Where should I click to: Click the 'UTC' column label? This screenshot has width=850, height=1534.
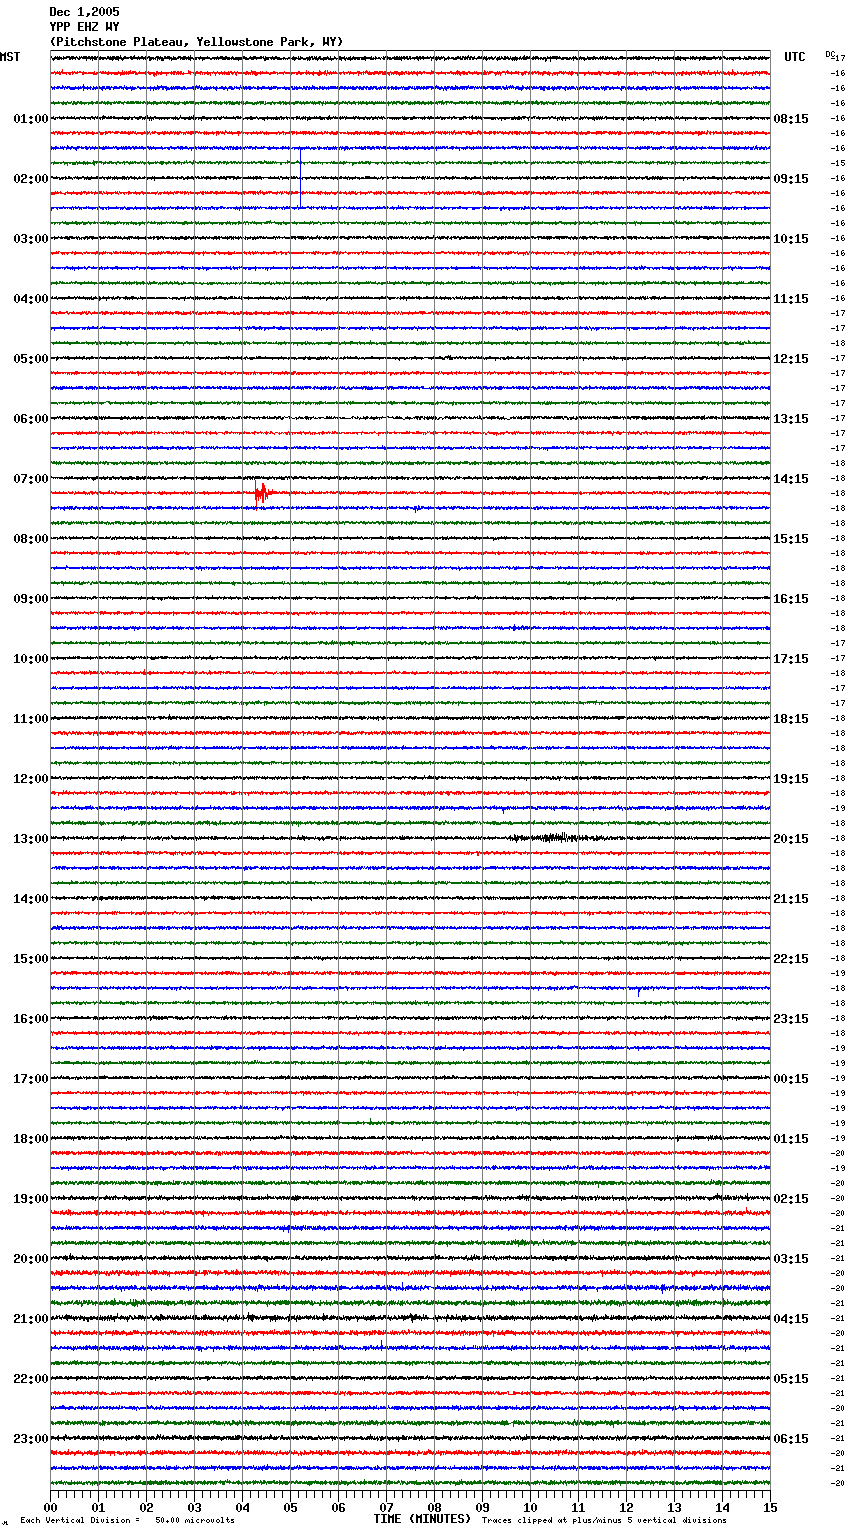[794, 57]
